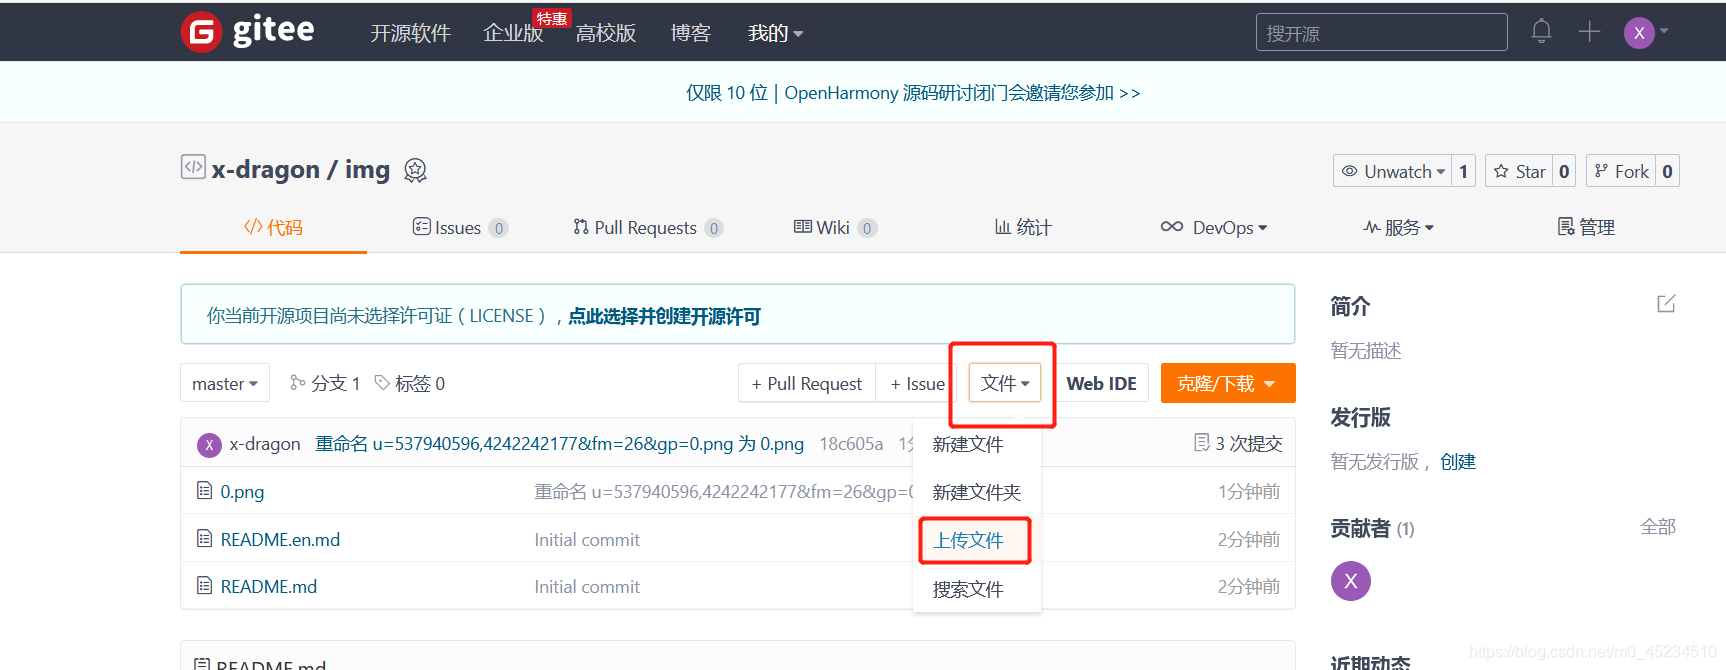Open 开源软件 in the top navigation
Viewport: 1726px width, 670px height.
410,33
